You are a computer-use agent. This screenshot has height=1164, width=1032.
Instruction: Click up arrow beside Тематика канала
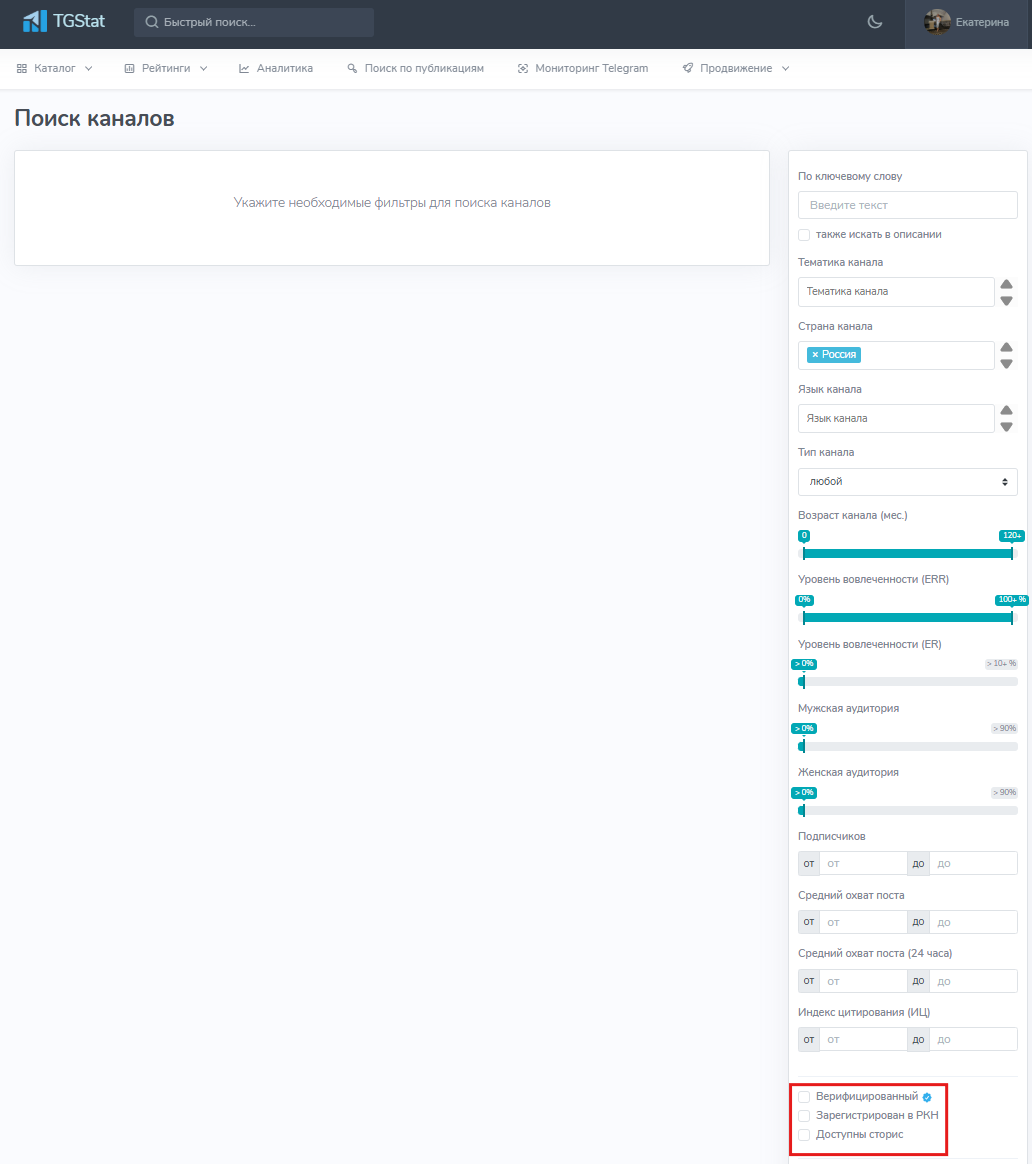(1006, 285)
